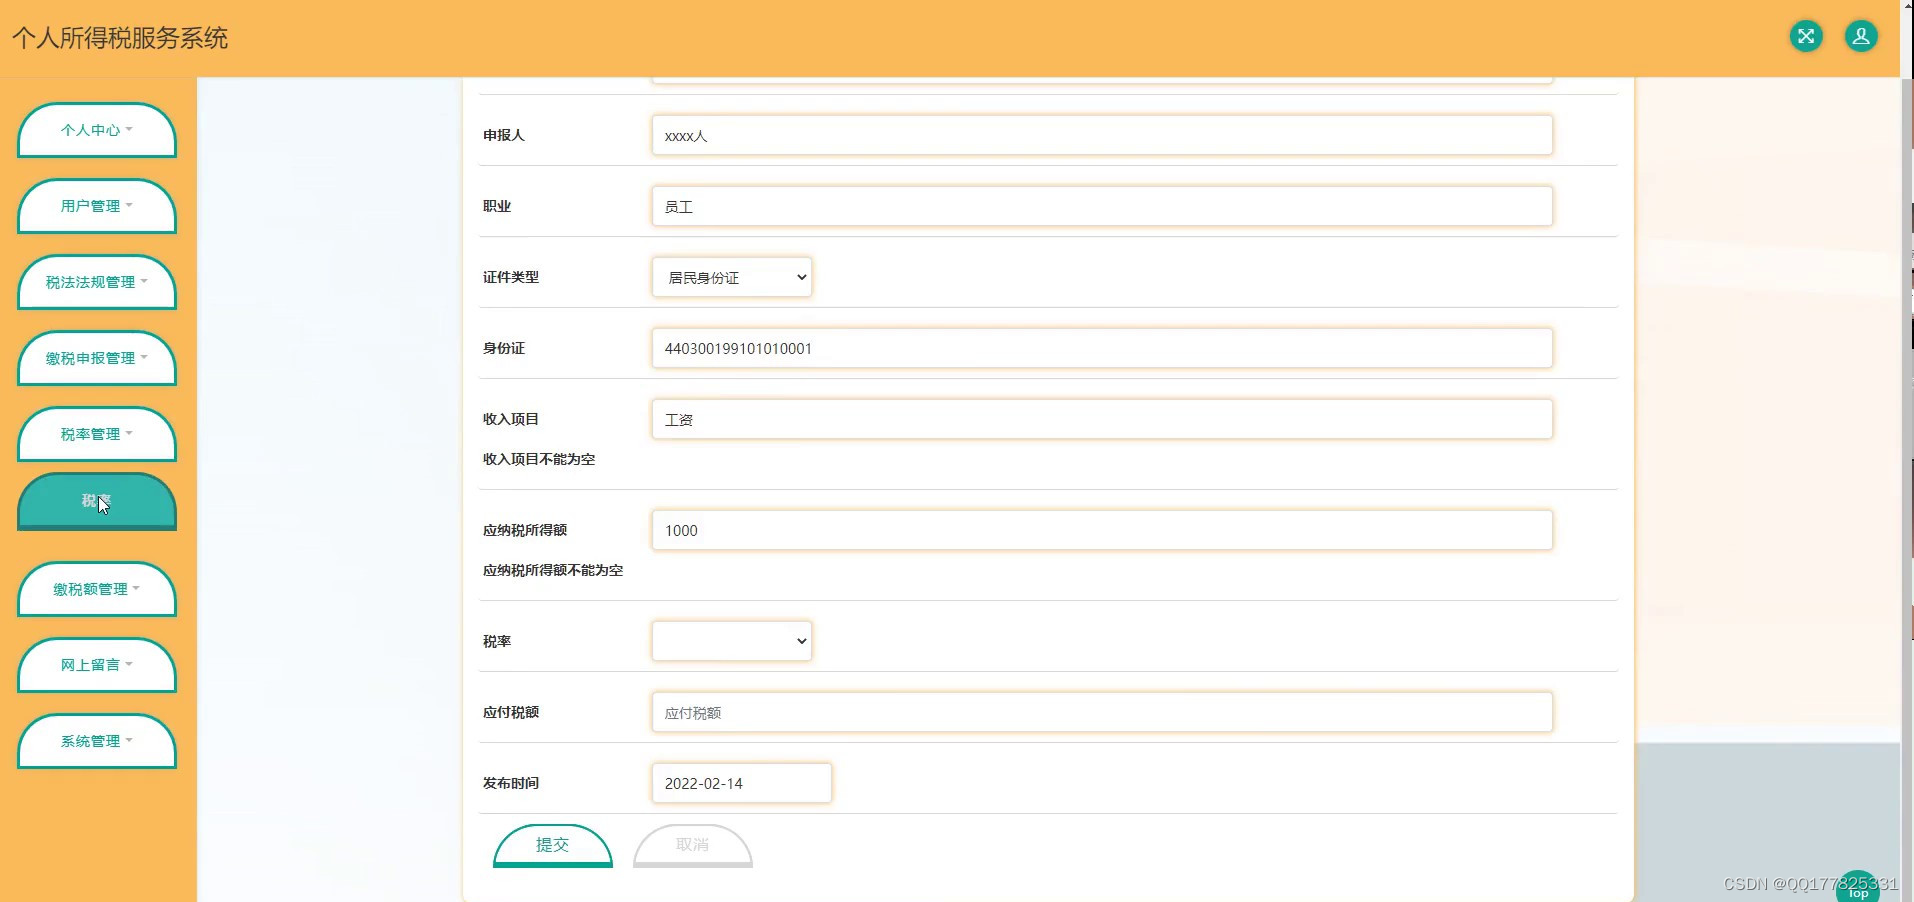The height and width of the screenshot is (902, 1914).
Task: Open the 缴税额管理 sidebar menu
Action: [x=97, y=589]
